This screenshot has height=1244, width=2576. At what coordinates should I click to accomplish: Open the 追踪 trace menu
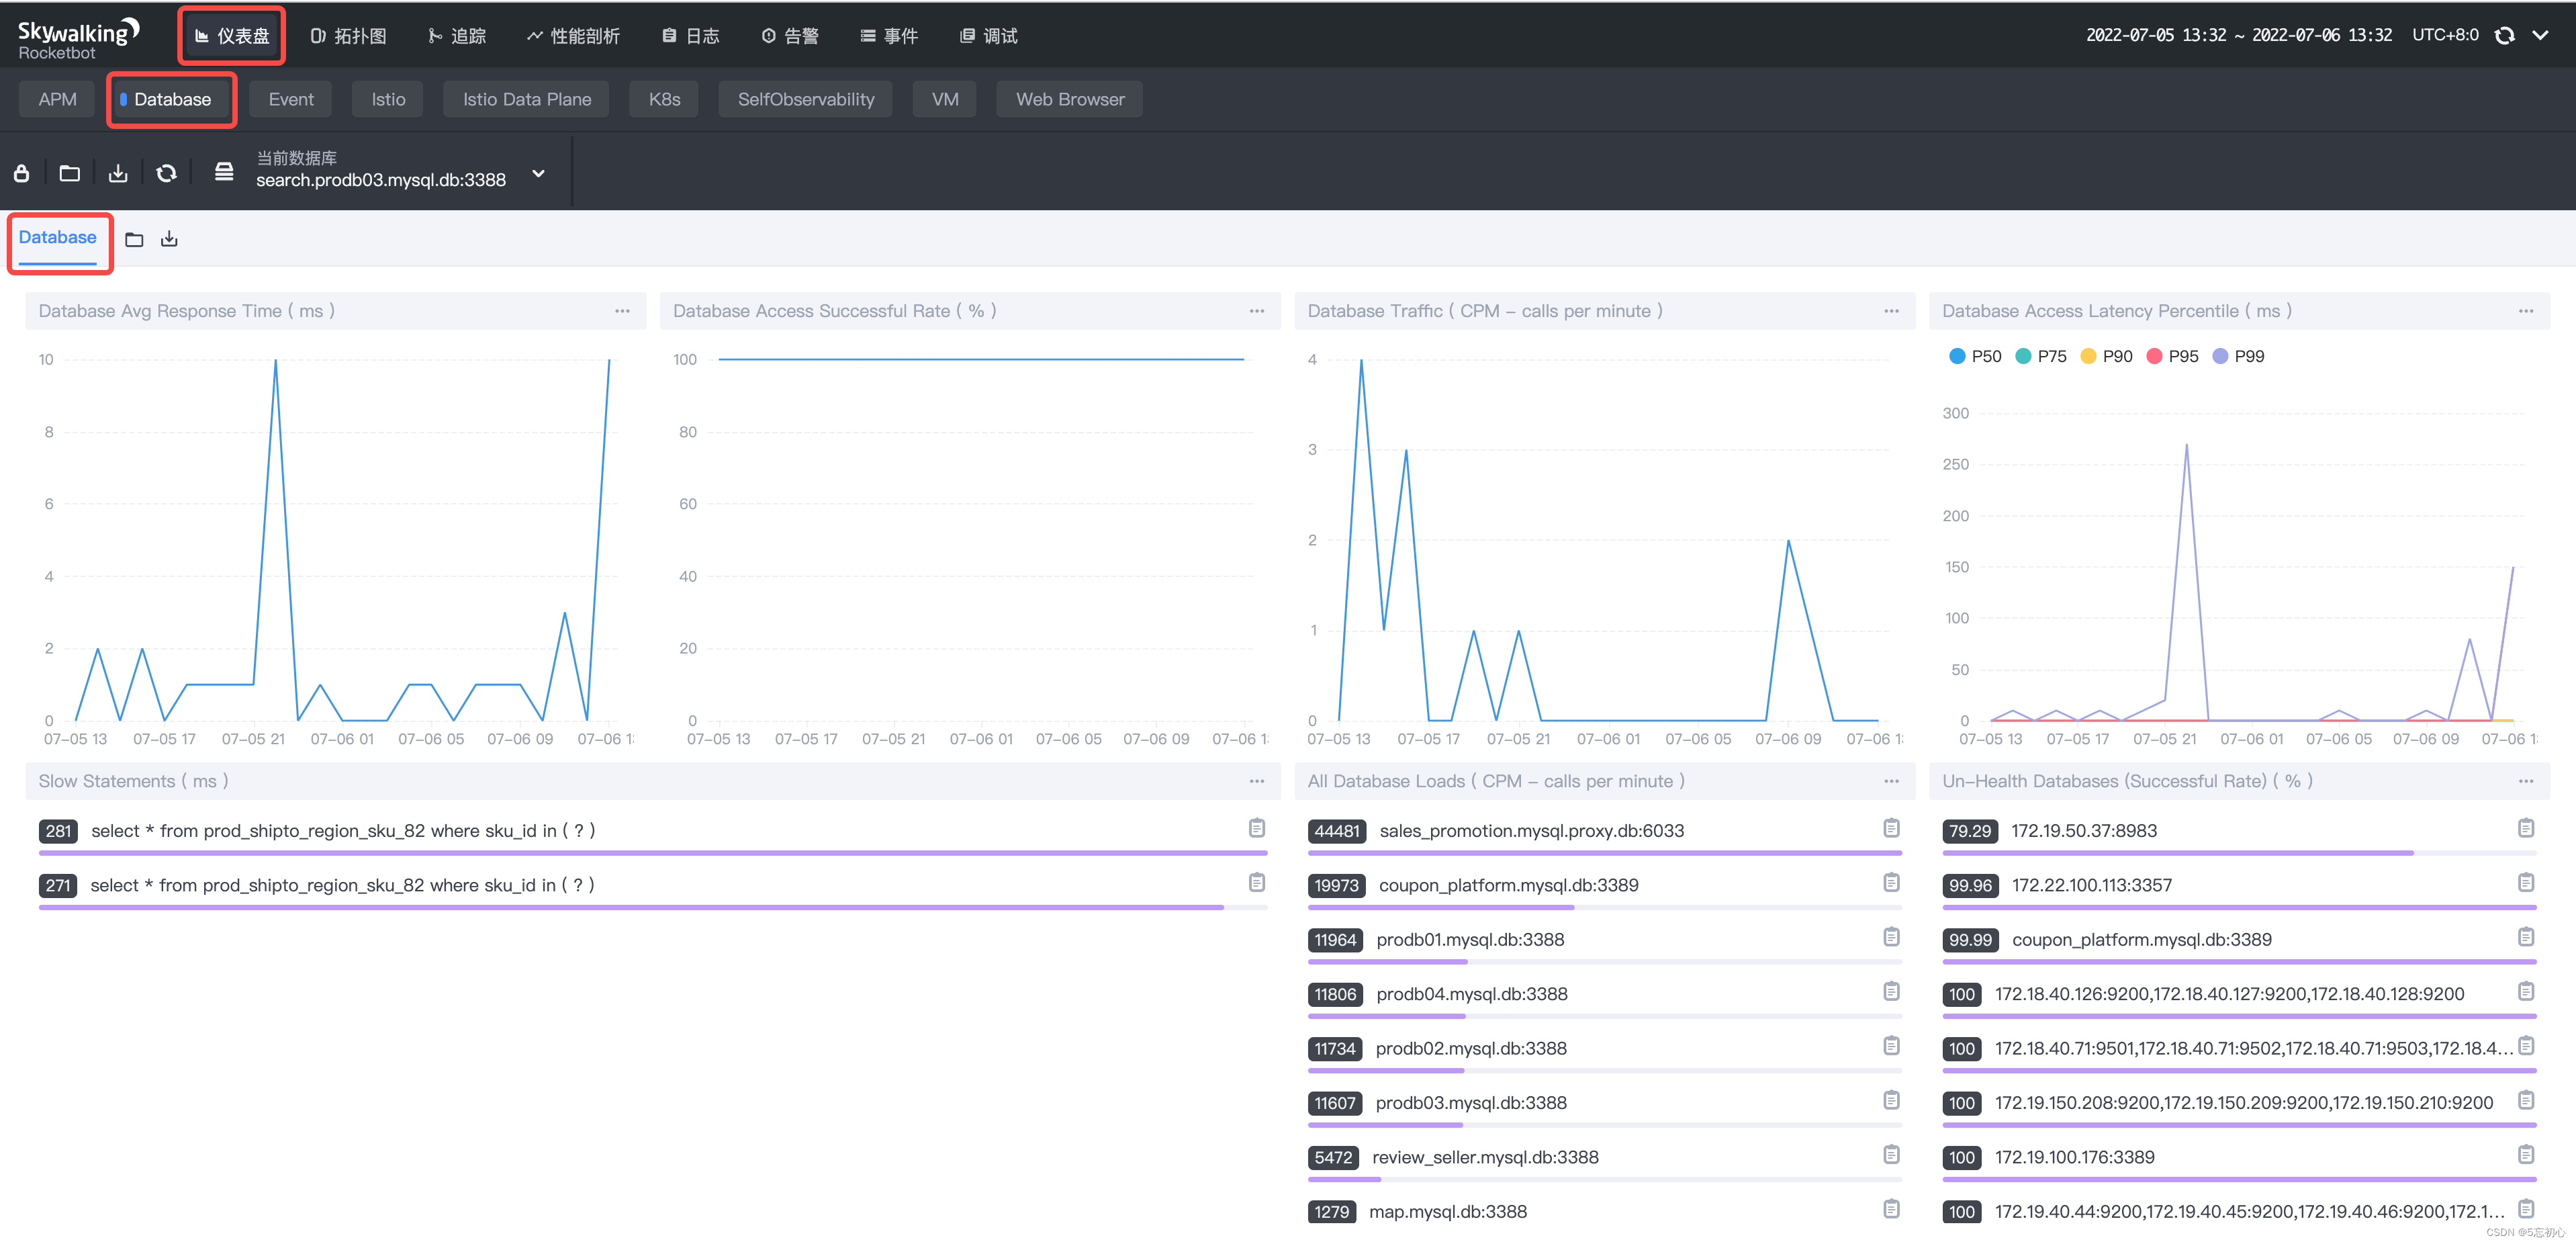(x=457, y=36)
